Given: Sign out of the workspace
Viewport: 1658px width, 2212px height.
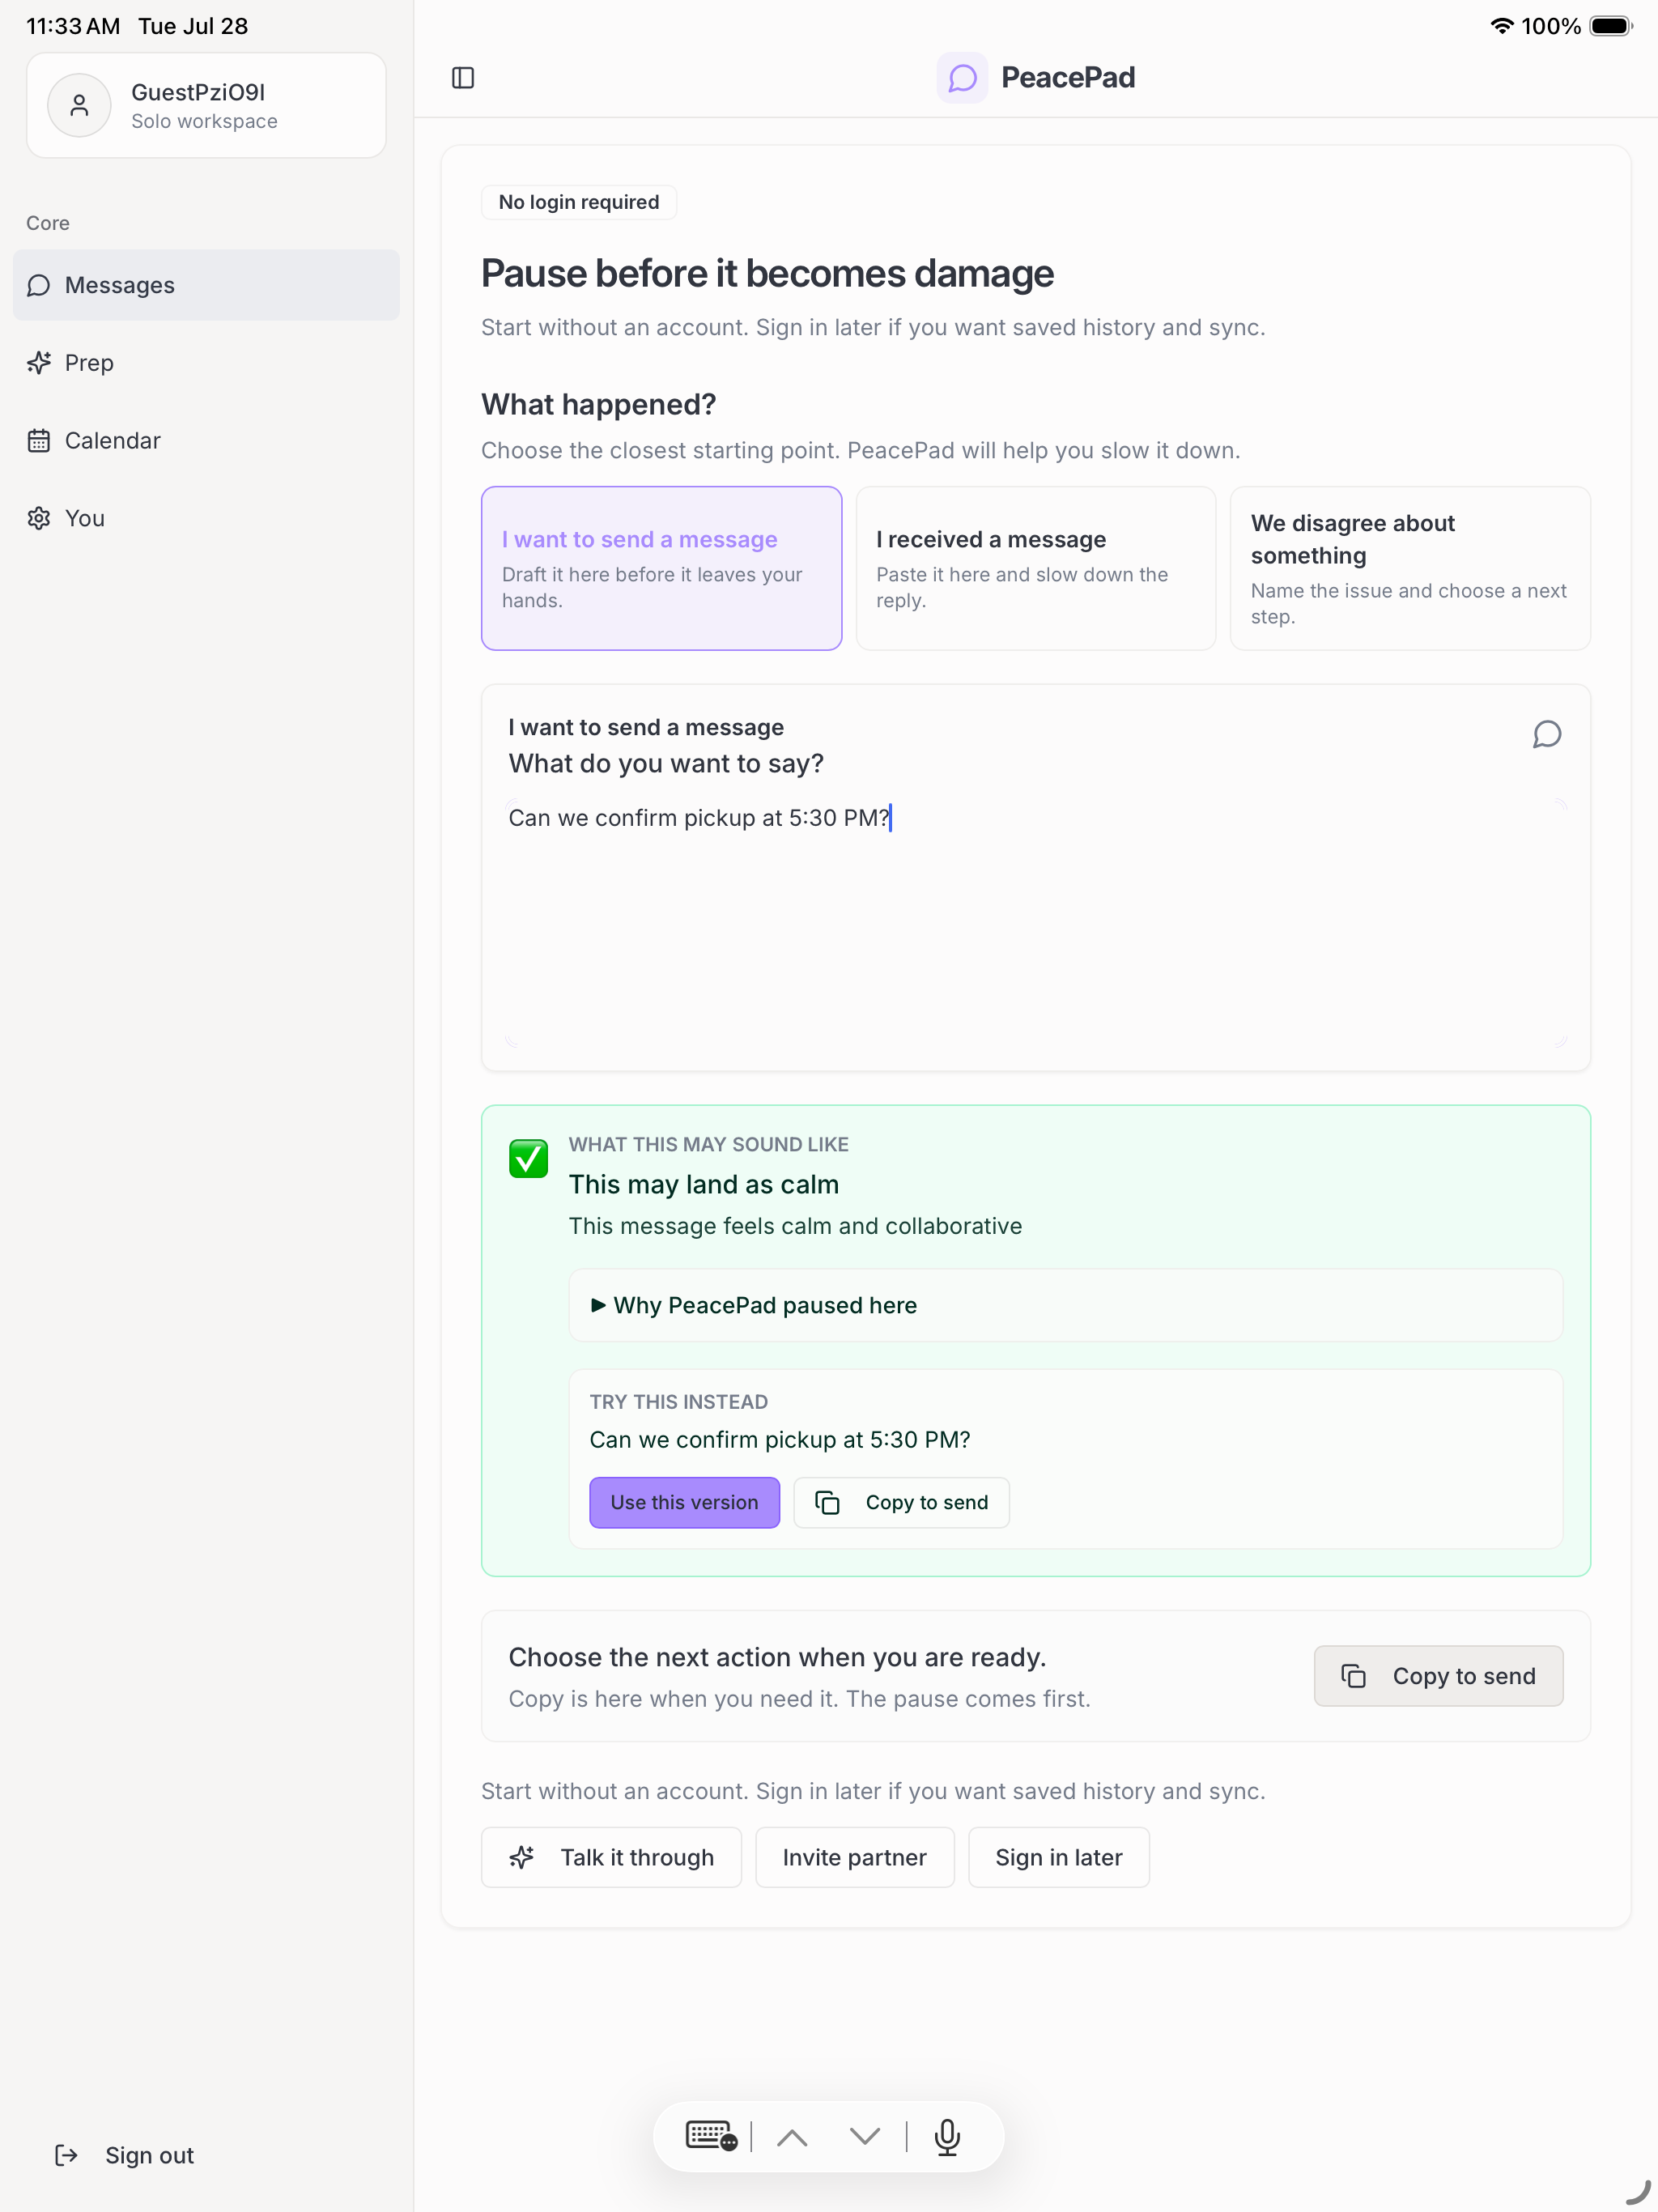Looking at the screenshot, I should click(125, 2155).
